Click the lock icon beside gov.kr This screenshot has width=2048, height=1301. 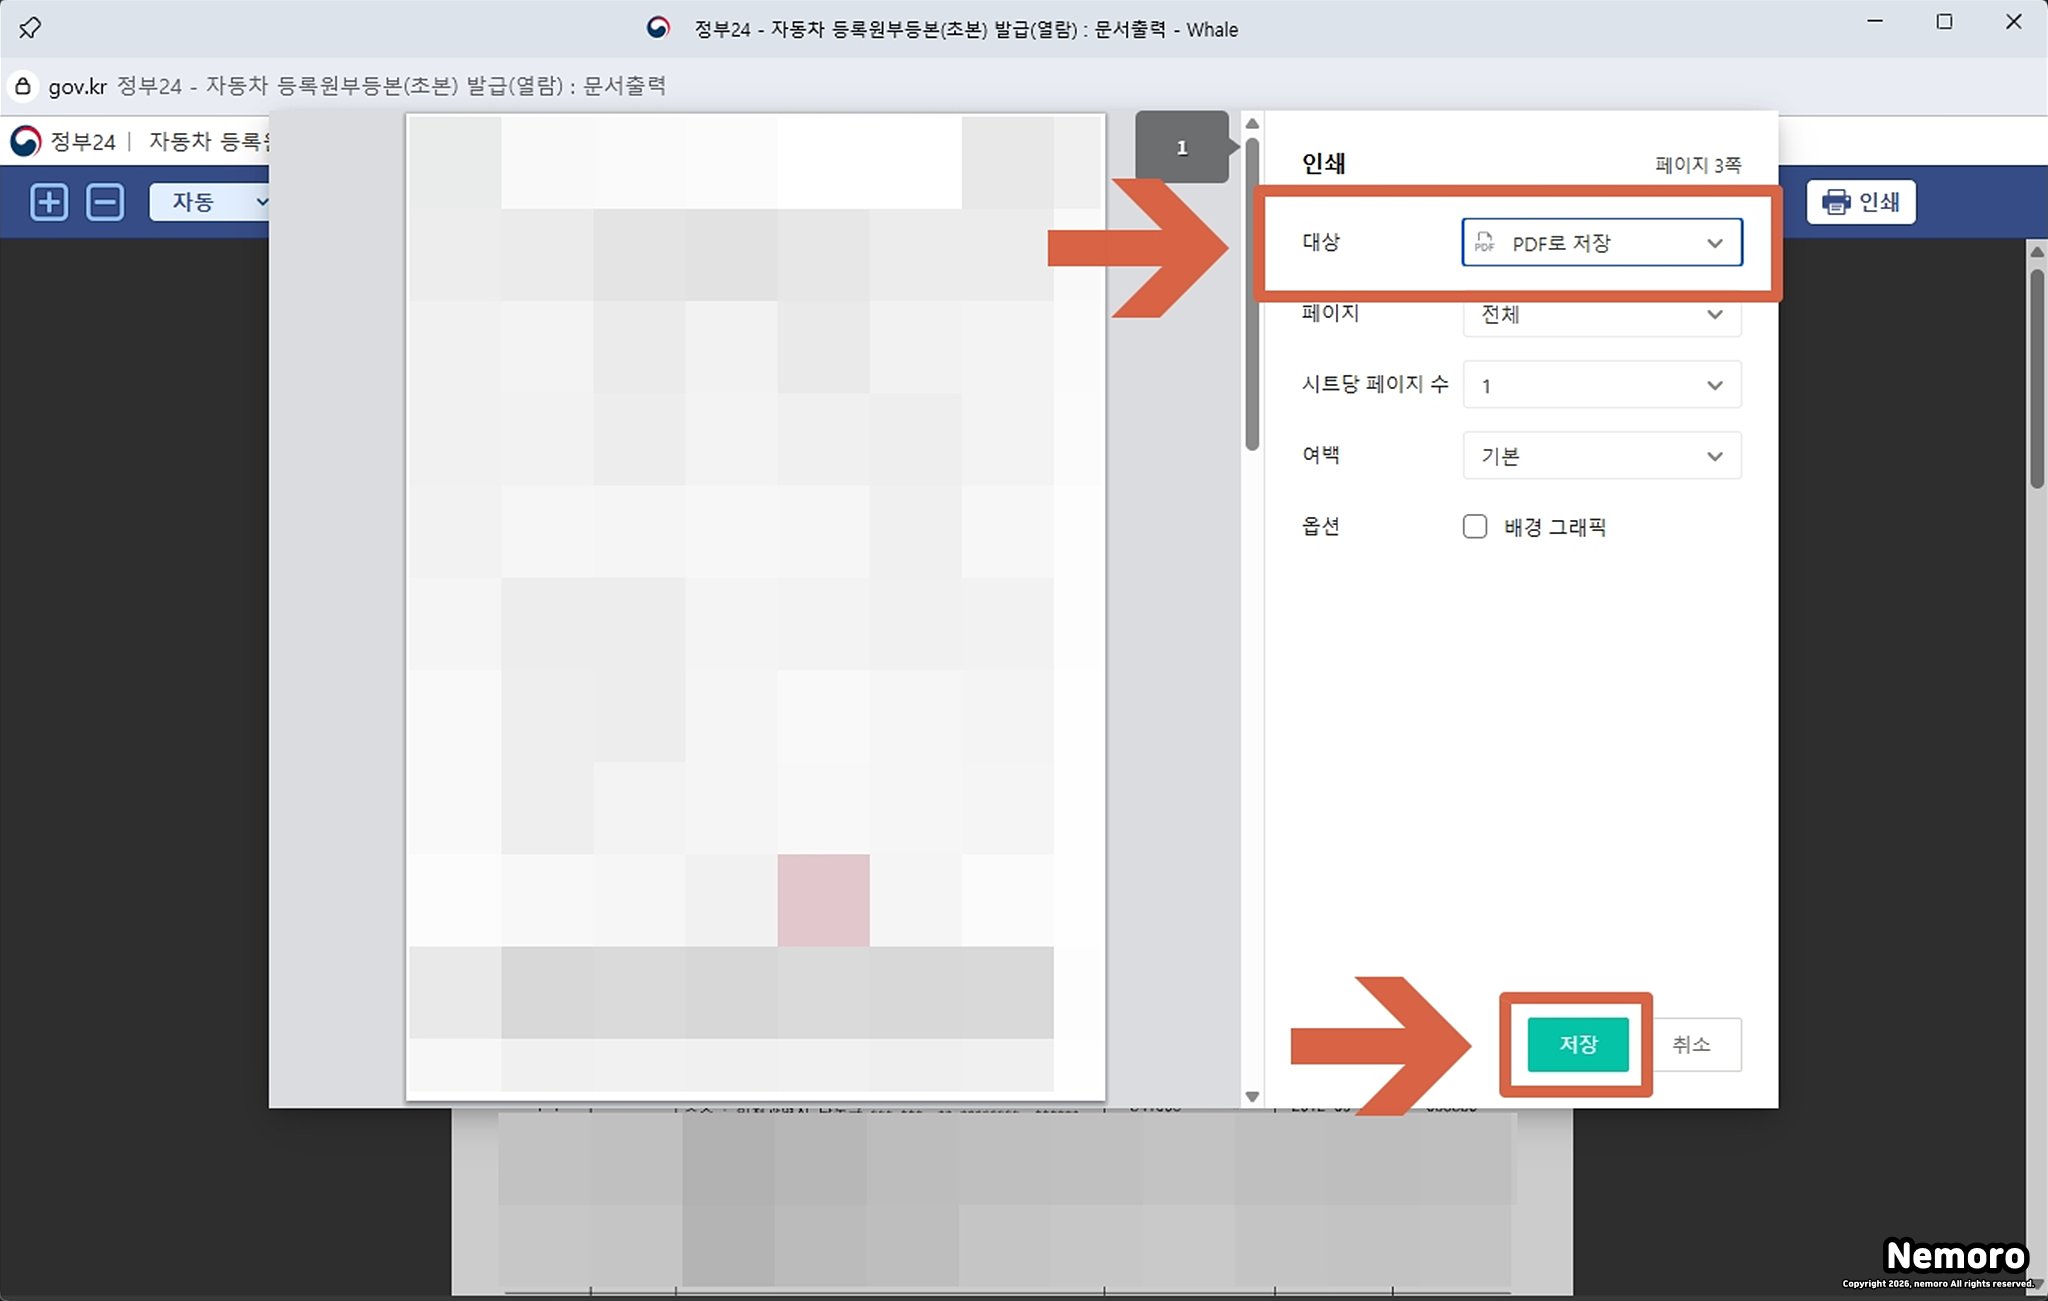pos(23,86)
